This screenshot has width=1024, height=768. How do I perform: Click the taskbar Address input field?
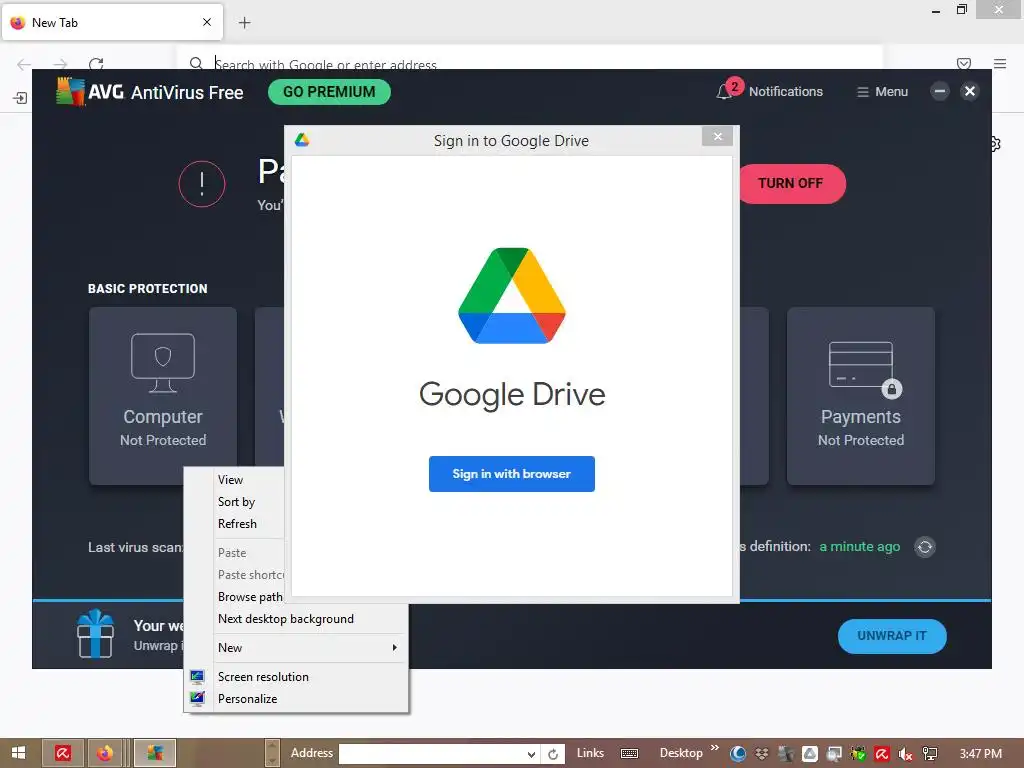(x=432, y=754)
